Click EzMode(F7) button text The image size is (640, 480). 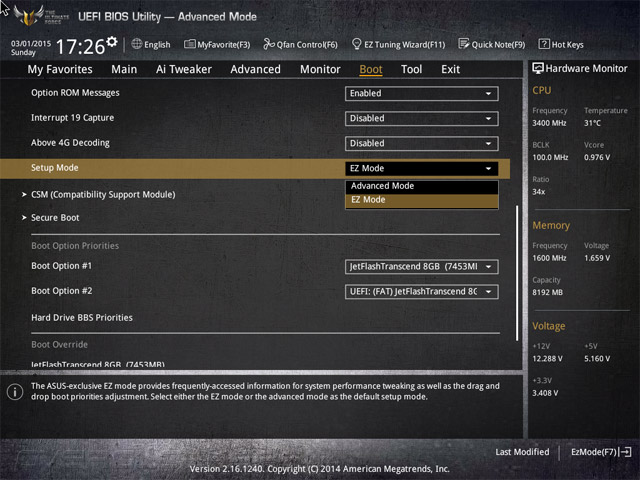(x=594, y=452)
